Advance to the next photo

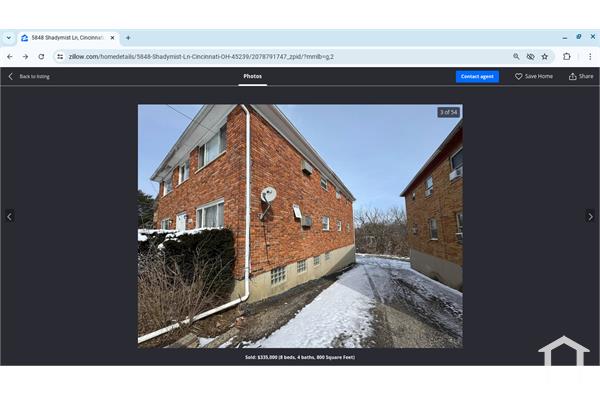590,217
